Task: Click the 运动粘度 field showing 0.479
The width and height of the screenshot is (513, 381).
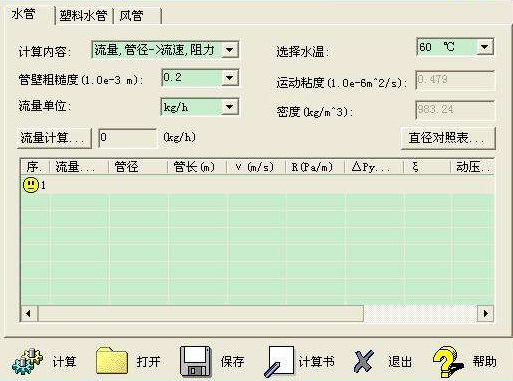Action: [455, 80]
